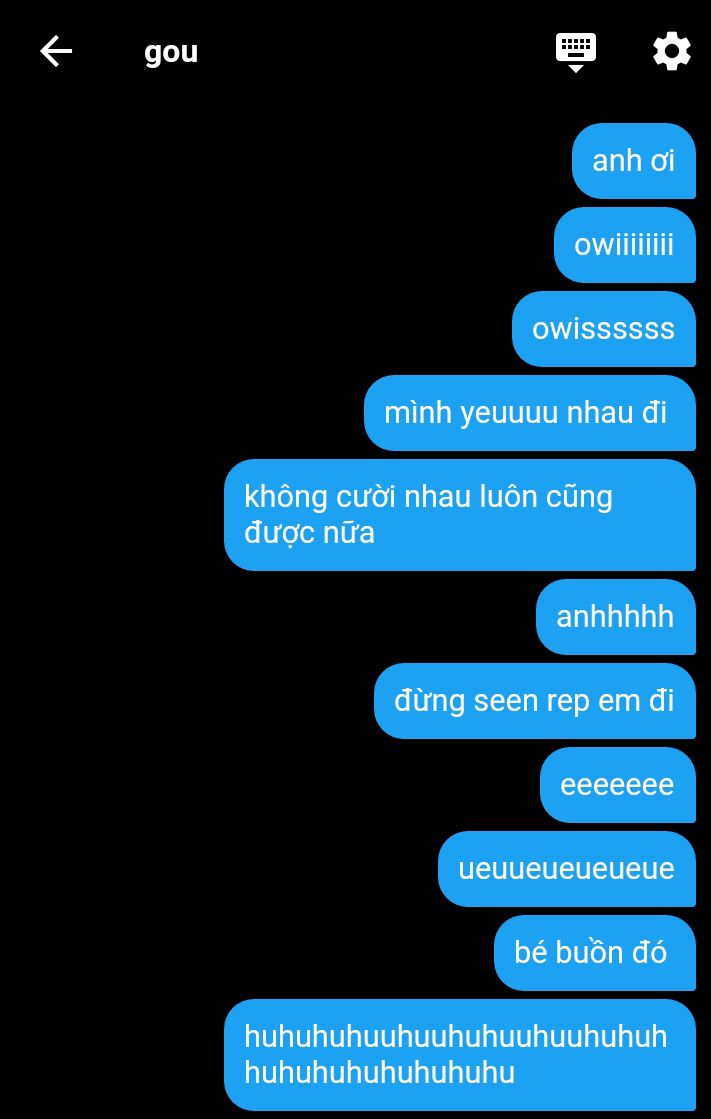Viewport: 711px width, 1119px height.
Task: Click the 'được nữa' second text line
Action: coord(309,533)
